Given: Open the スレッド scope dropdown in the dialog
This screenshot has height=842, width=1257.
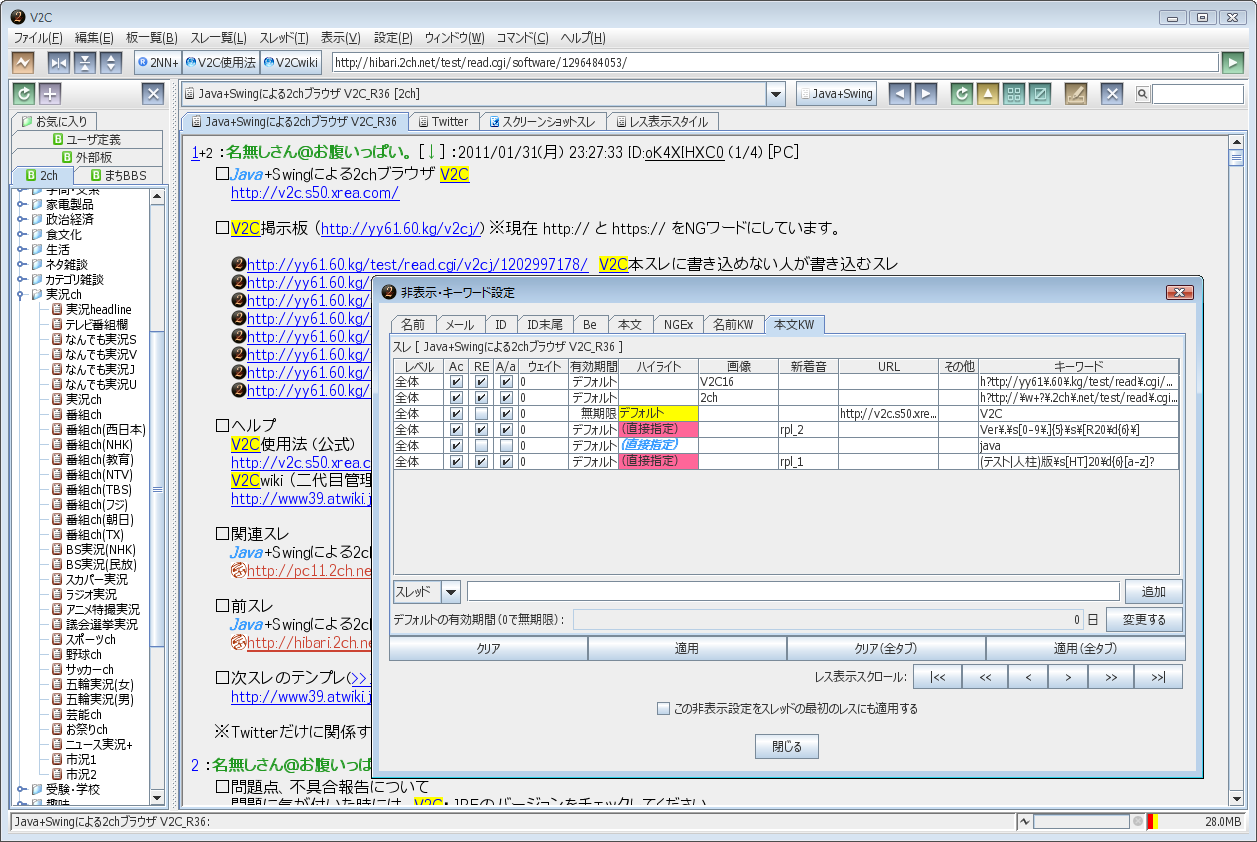Looking at the screenshot, I should click(x=450, y=592).
